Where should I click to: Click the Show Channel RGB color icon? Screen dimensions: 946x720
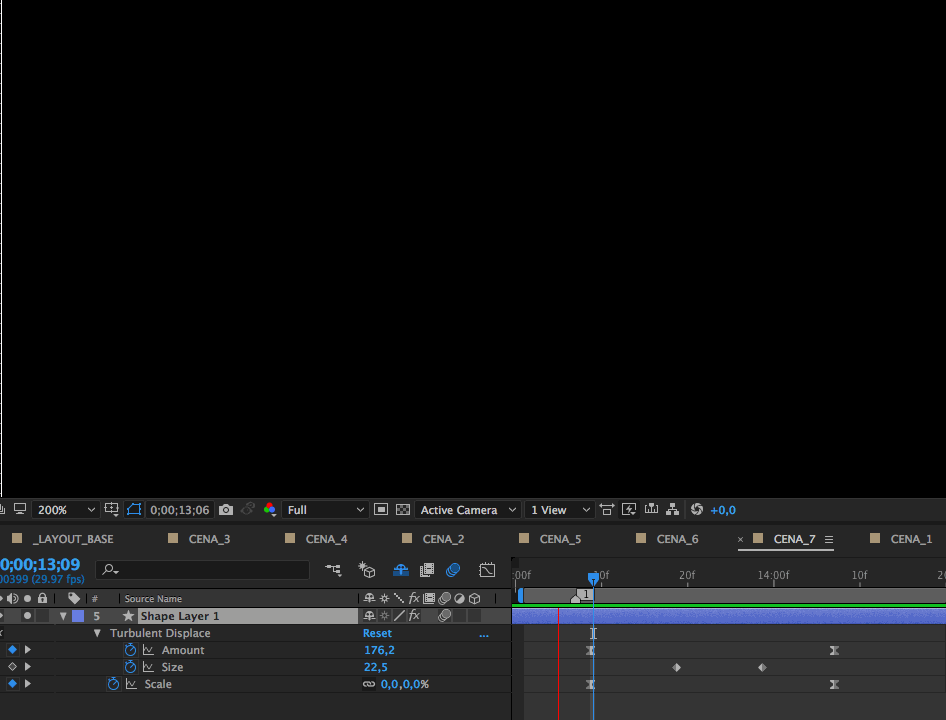[269, 510]
